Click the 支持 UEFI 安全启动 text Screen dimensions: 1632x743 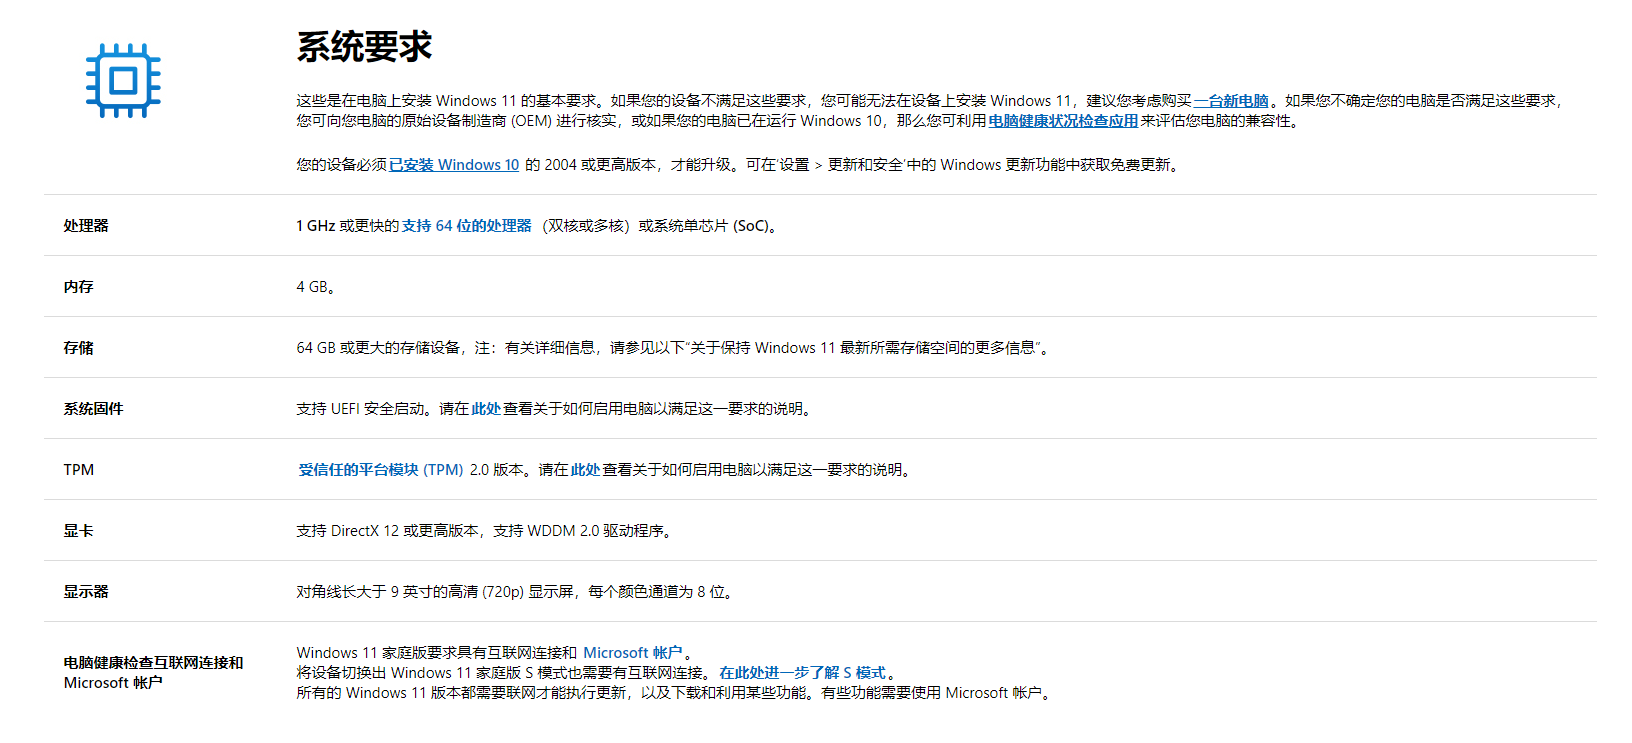(360, 409)
